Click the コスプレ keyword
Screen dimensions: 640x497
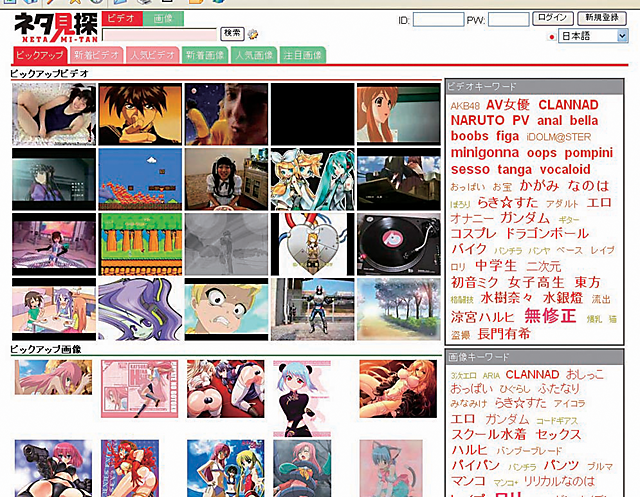[x=473, y=234]
